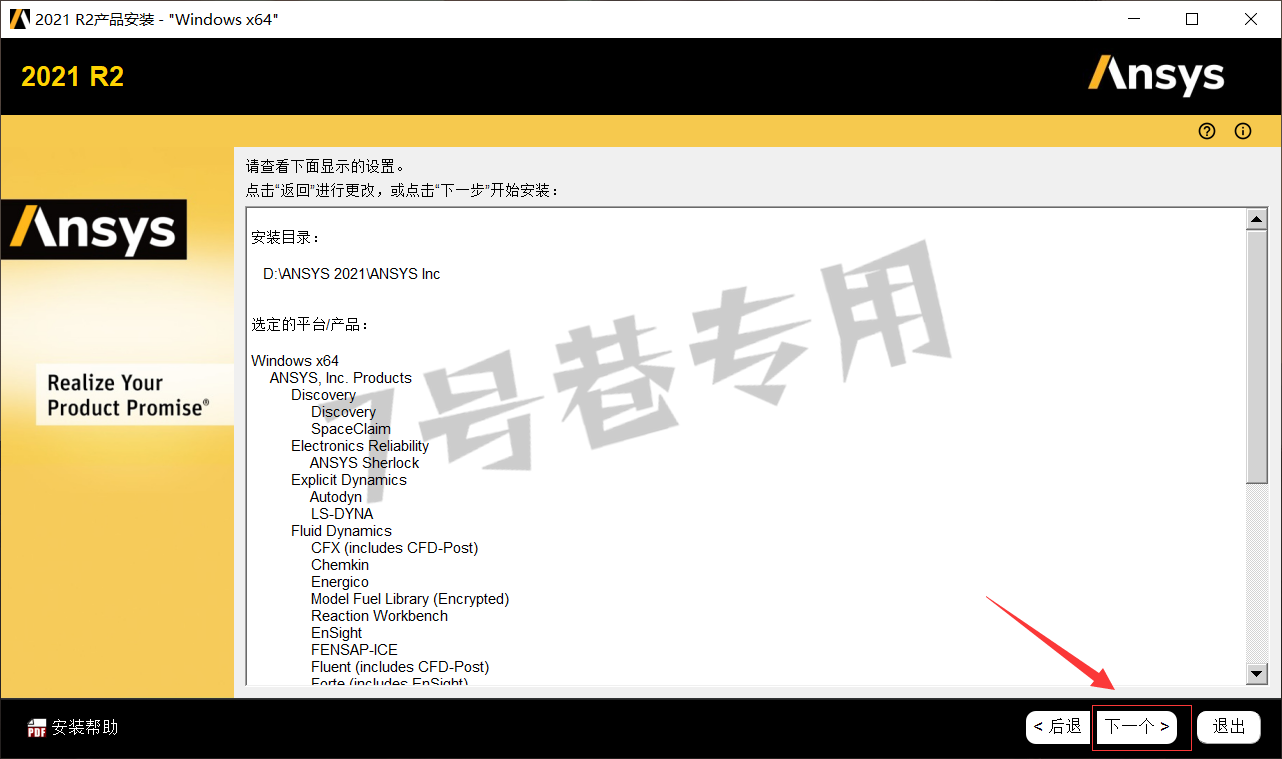Select the install path D:\ANSYS 2021\ANSYS Inc
The width and height of the screenshot is (1282, 759).
(x=351, y=274)
